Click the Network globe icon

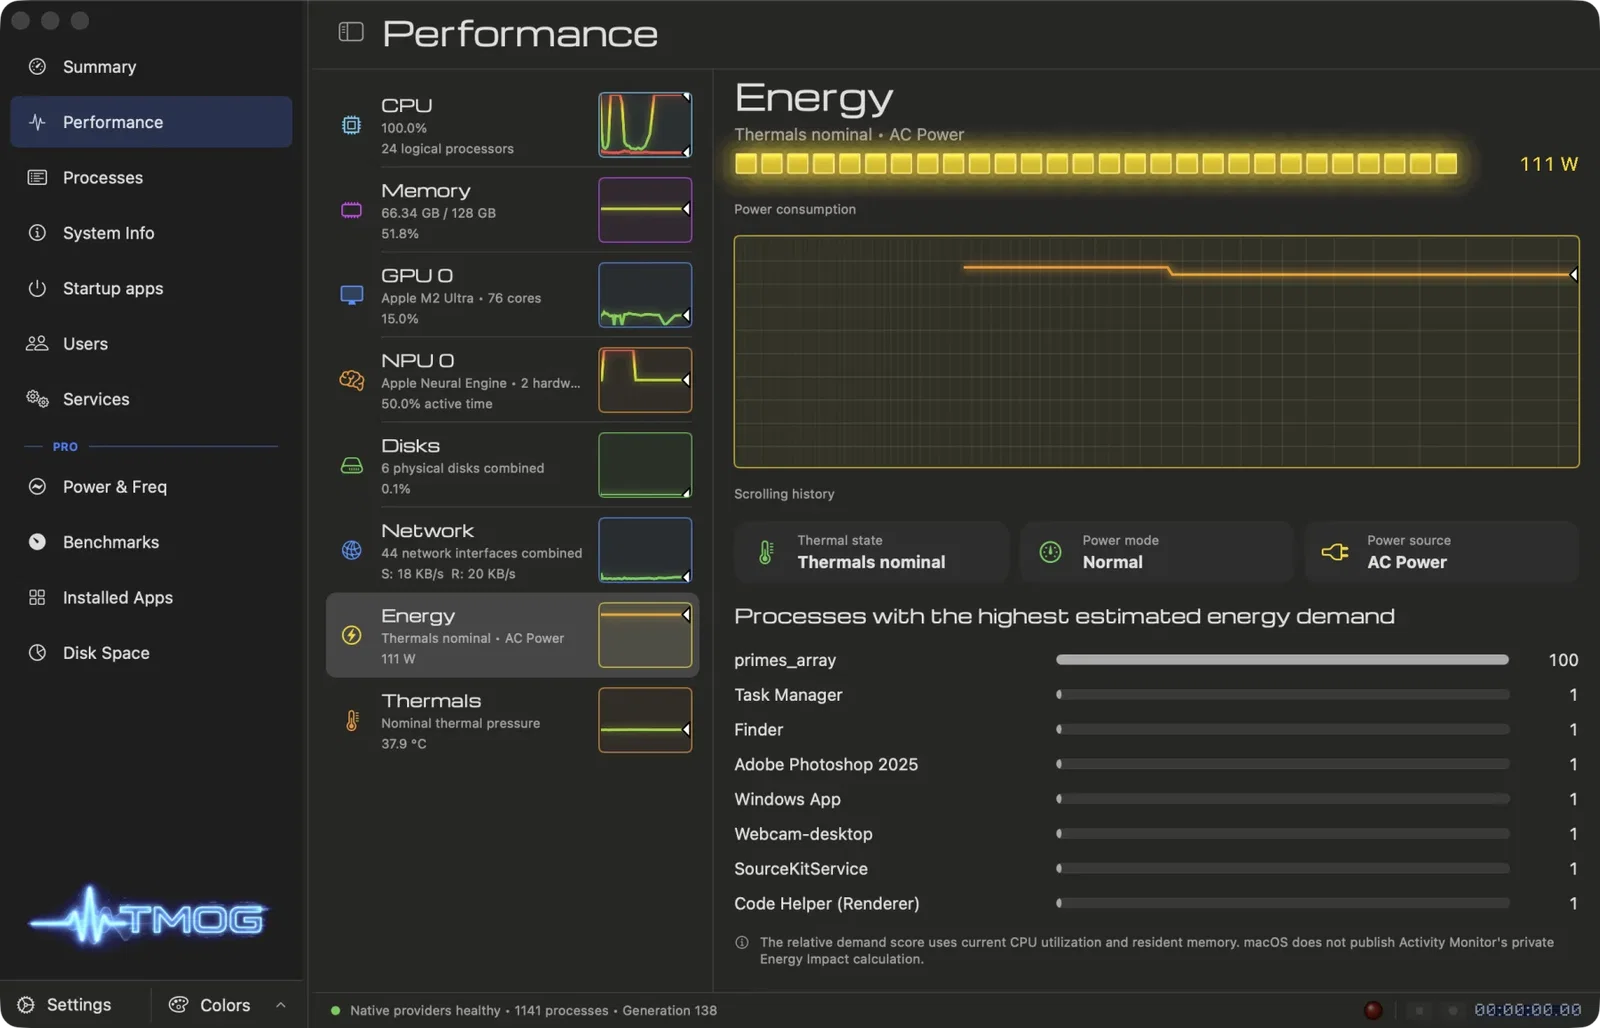click(x=351, y=550)
